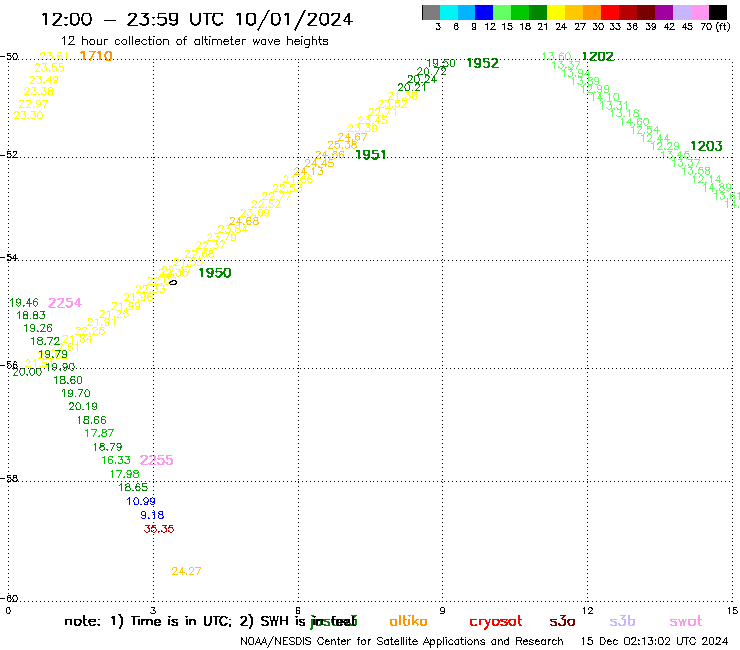Image resolution: width=740 pixels, height=650 pixels.
Task: Click the satellite legend name 'cryosat'
Action: click(x=496, y=621)
